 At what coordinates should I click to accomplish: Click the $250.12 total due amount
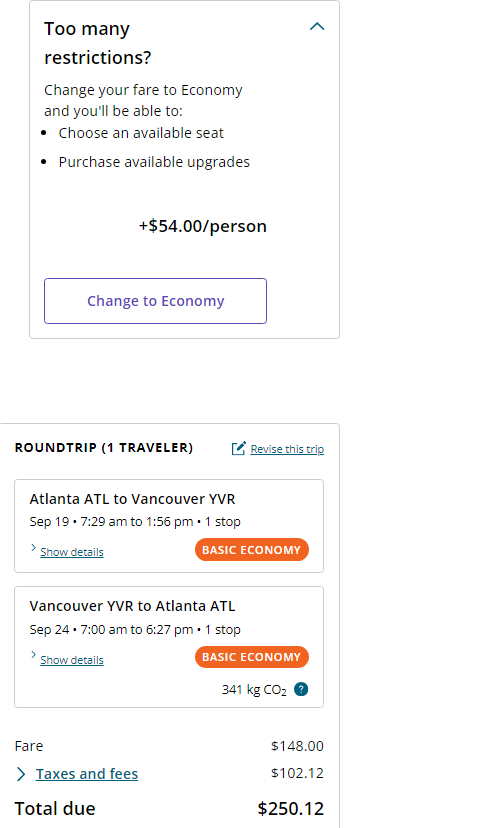[x=291, y=808]
